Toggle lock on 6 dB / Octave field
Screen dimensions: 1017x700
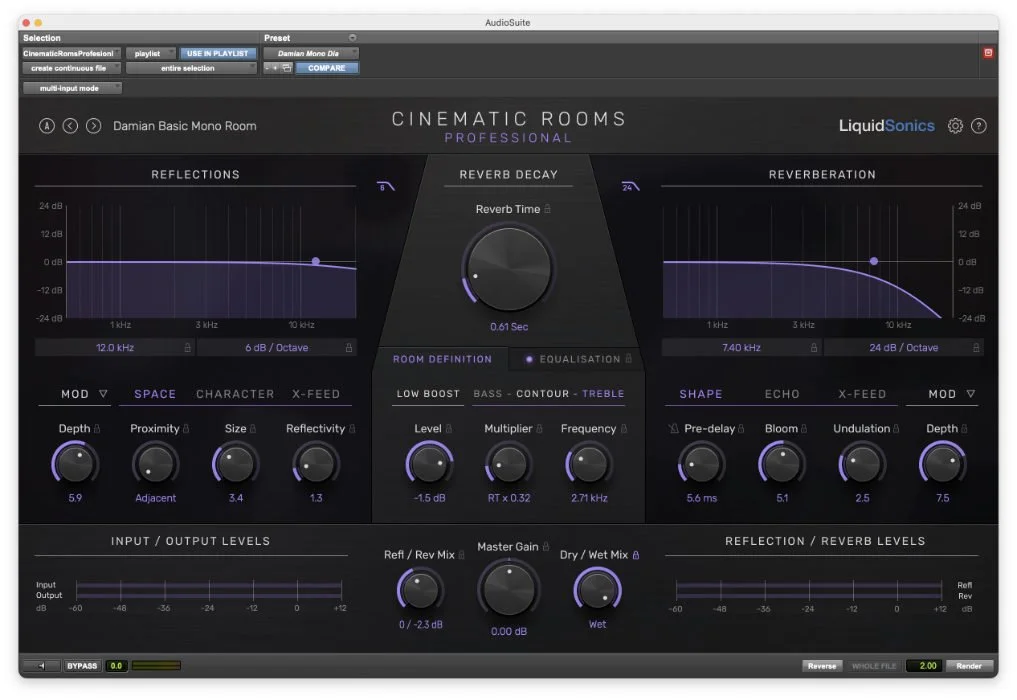point(349,348)
